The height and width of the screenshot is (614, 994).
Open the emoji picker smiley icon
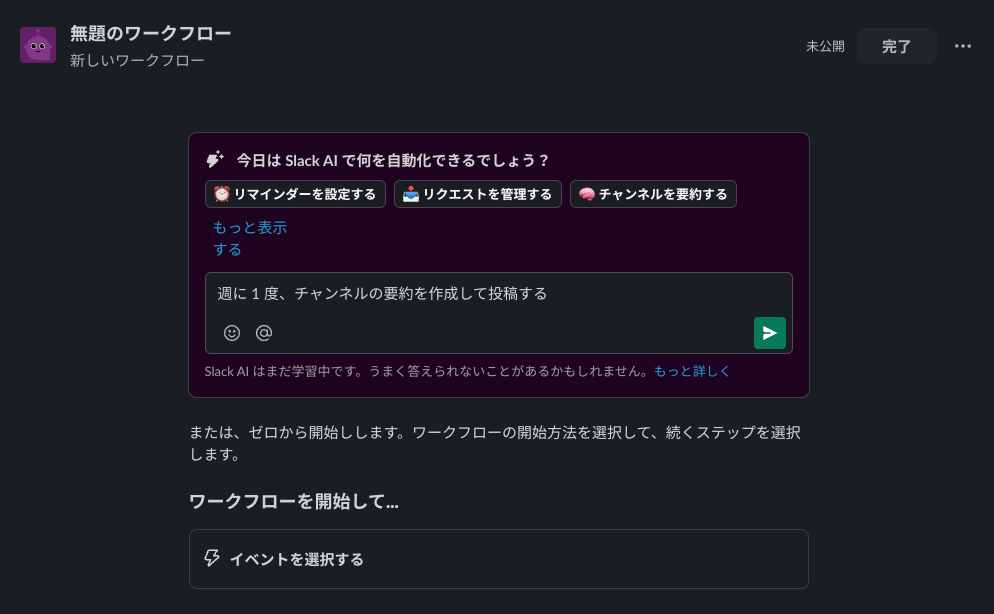232,333
